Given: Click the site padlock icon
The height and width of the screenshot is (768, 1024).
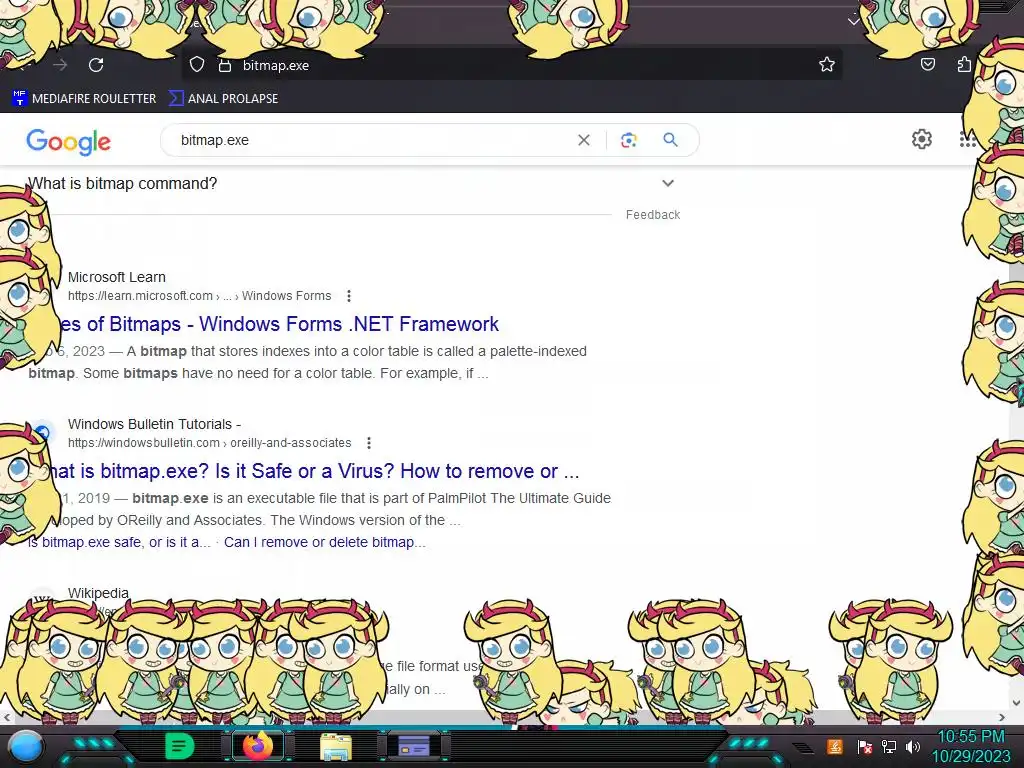Looking at the screenshot, I should (x=225, y=65).
